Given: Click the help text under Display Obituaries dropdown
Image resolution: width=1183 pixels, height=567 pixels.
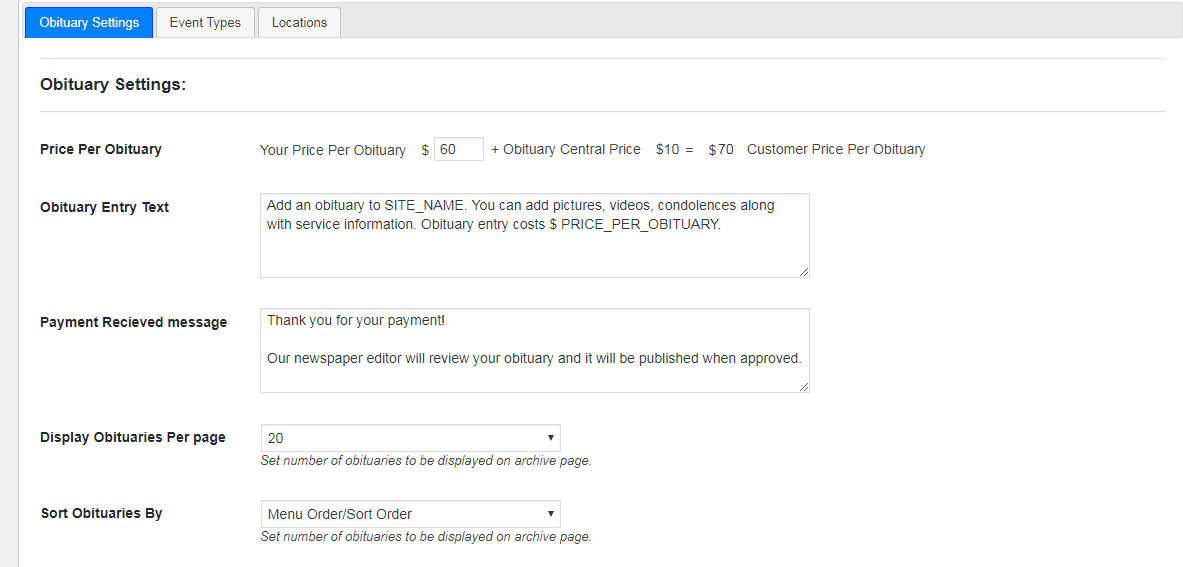Looking at the screenshot, I should click(425, 461).
